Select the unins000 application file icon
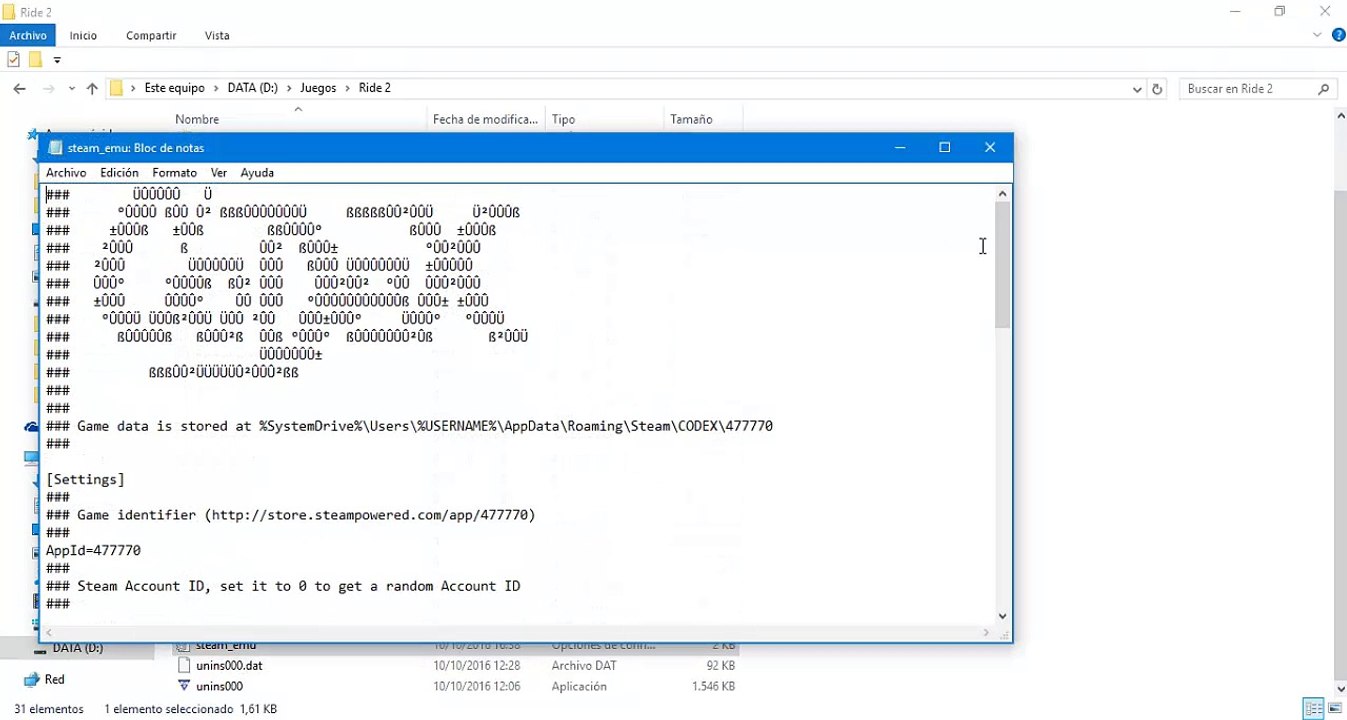Screen dimensions: 1347x720 pos(183,686)
